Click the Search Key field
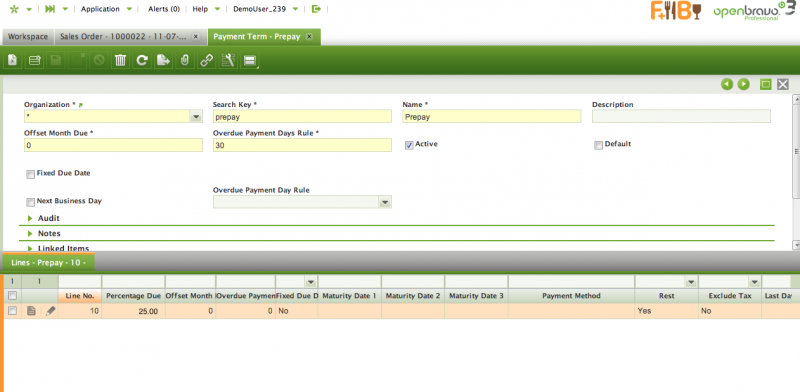The image size is (800, 392). [x=302, y=117]
